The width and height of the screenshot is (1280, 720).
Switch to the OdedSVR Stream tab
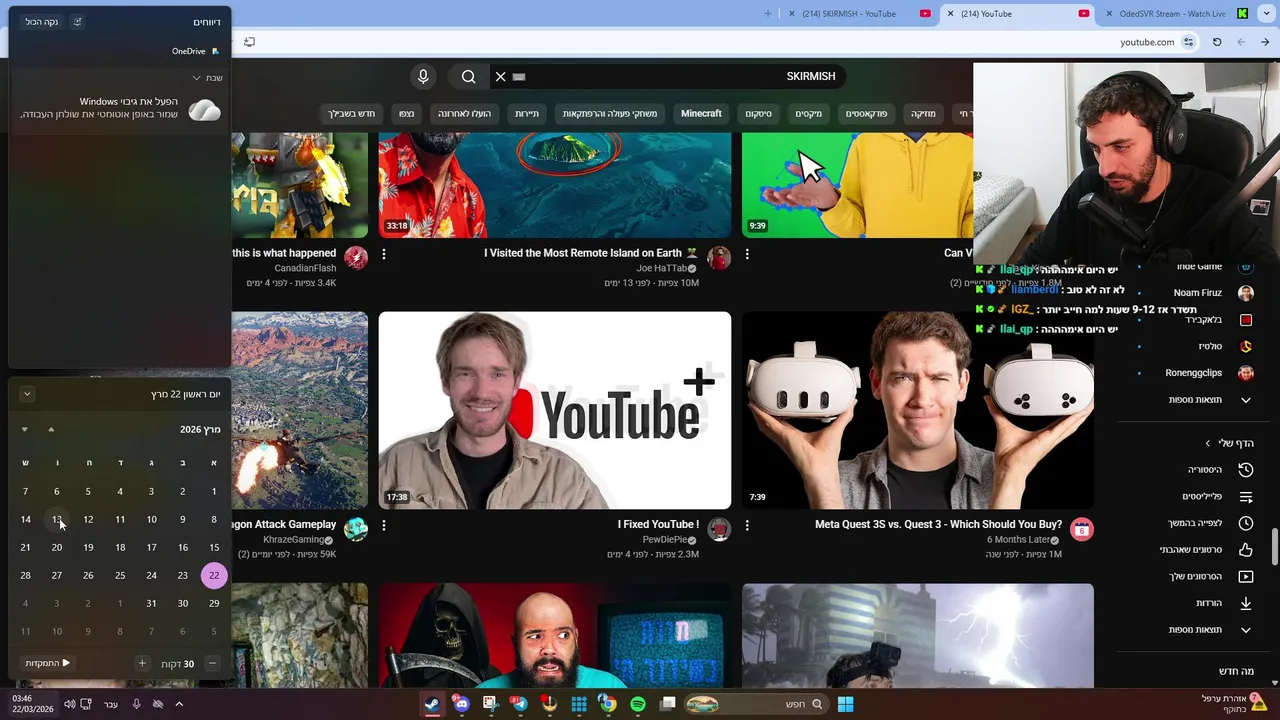pos(1179,14)
